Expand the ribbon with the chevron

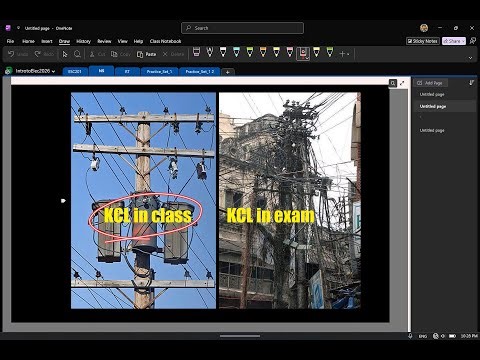tap(470, 58)
